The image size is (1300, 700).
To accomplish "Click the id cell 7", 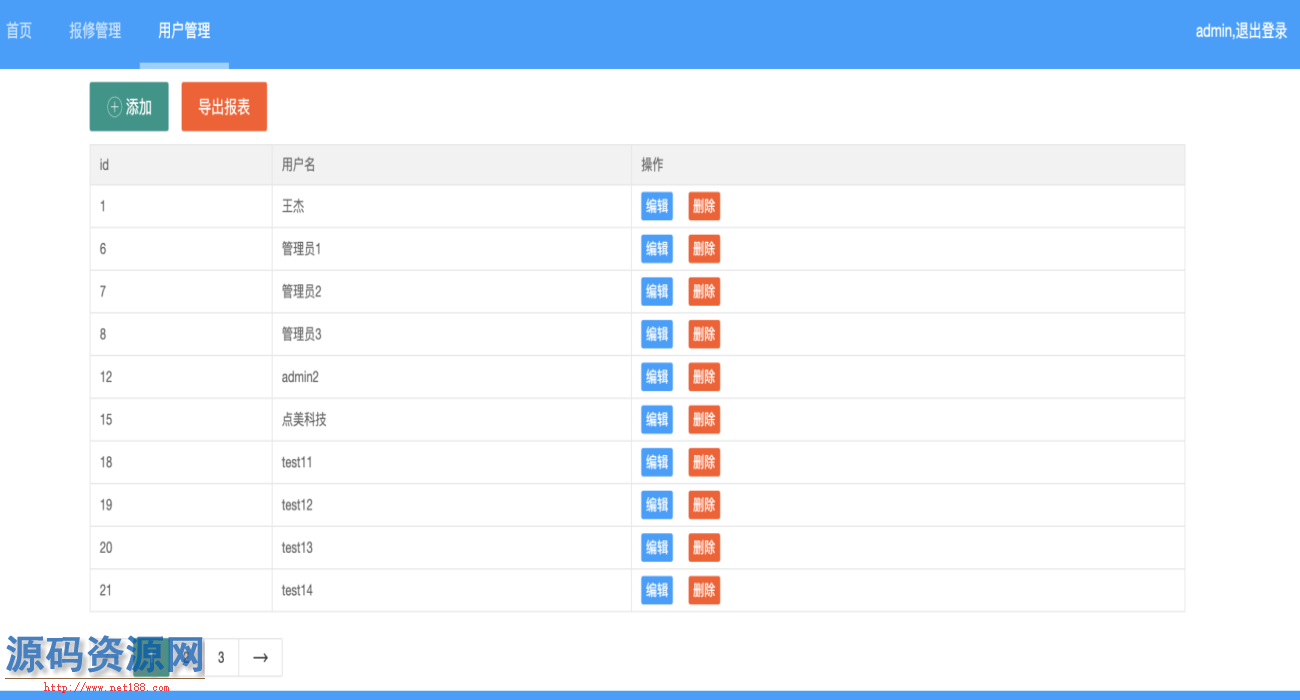I will tap(181, 291).
